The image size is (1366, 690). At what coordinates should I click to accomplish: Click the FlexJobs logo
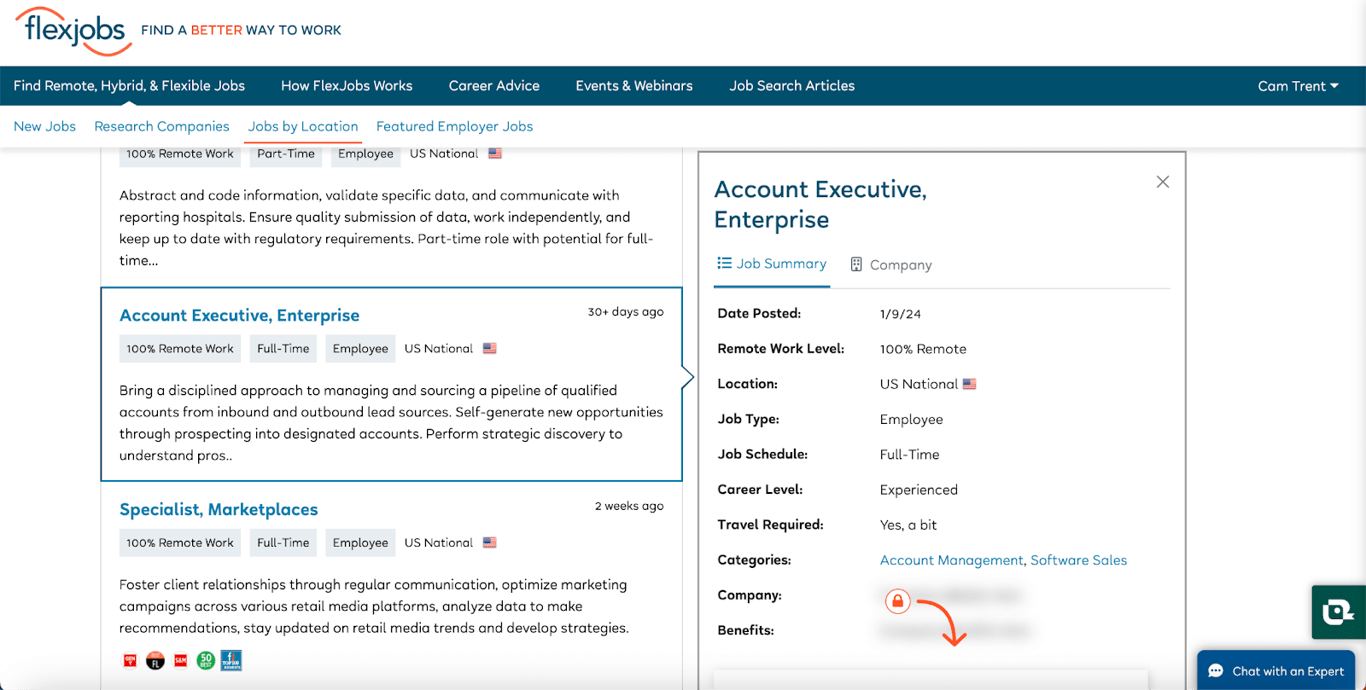coord(73,30)
